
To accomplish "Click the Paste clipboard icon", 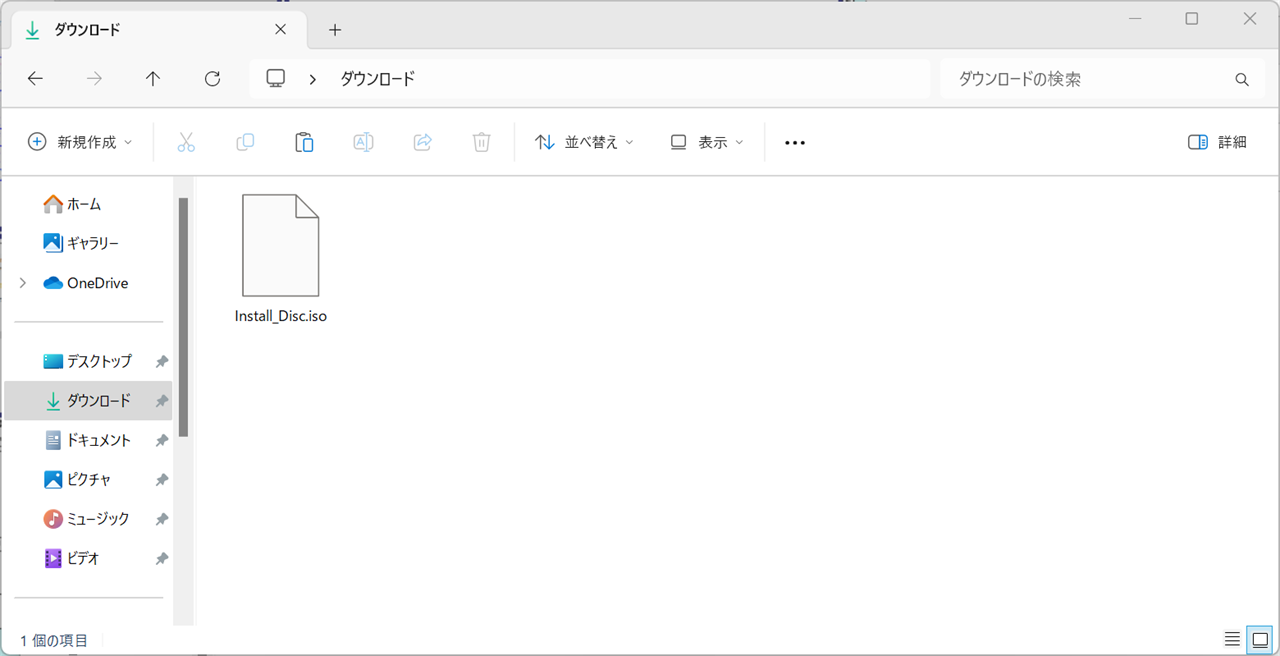I will (x=304, y=142).
